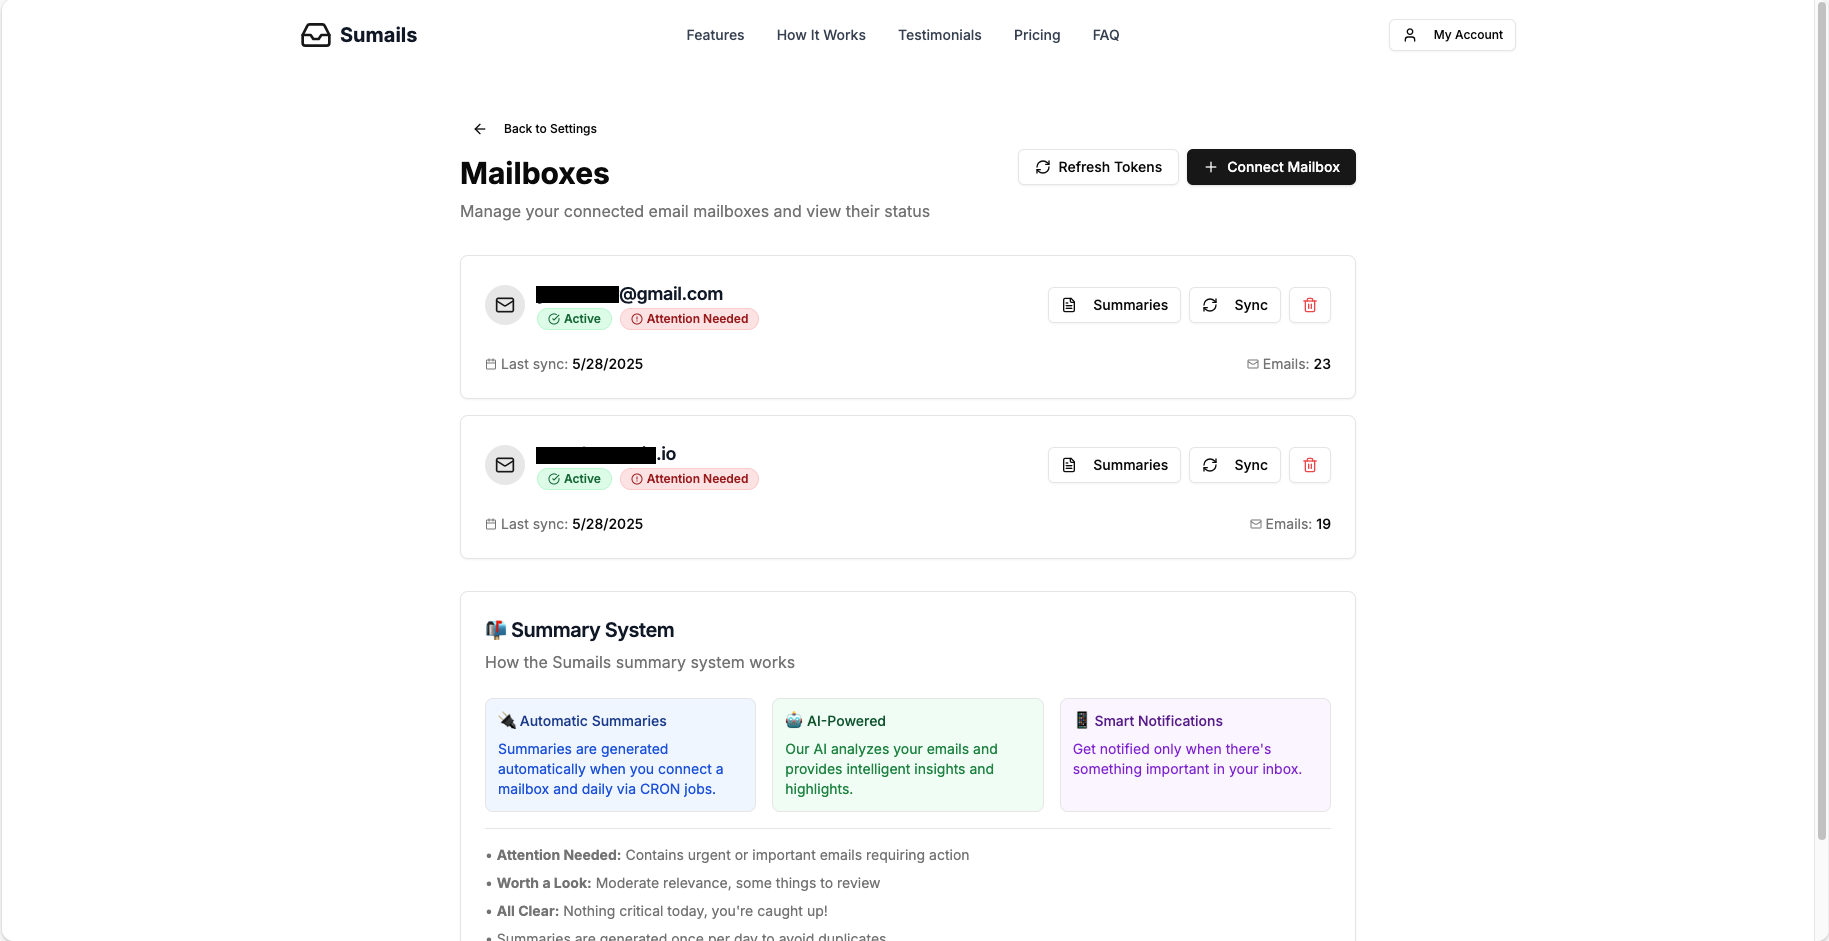Click the All Clear bullet description

pyautogui.click(x=662, y=911)
